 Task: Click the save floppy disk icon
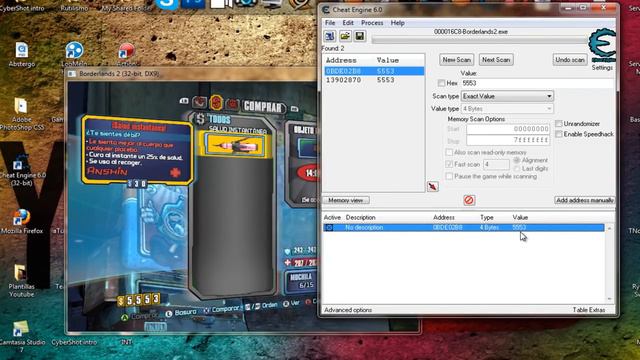(360, 36)
